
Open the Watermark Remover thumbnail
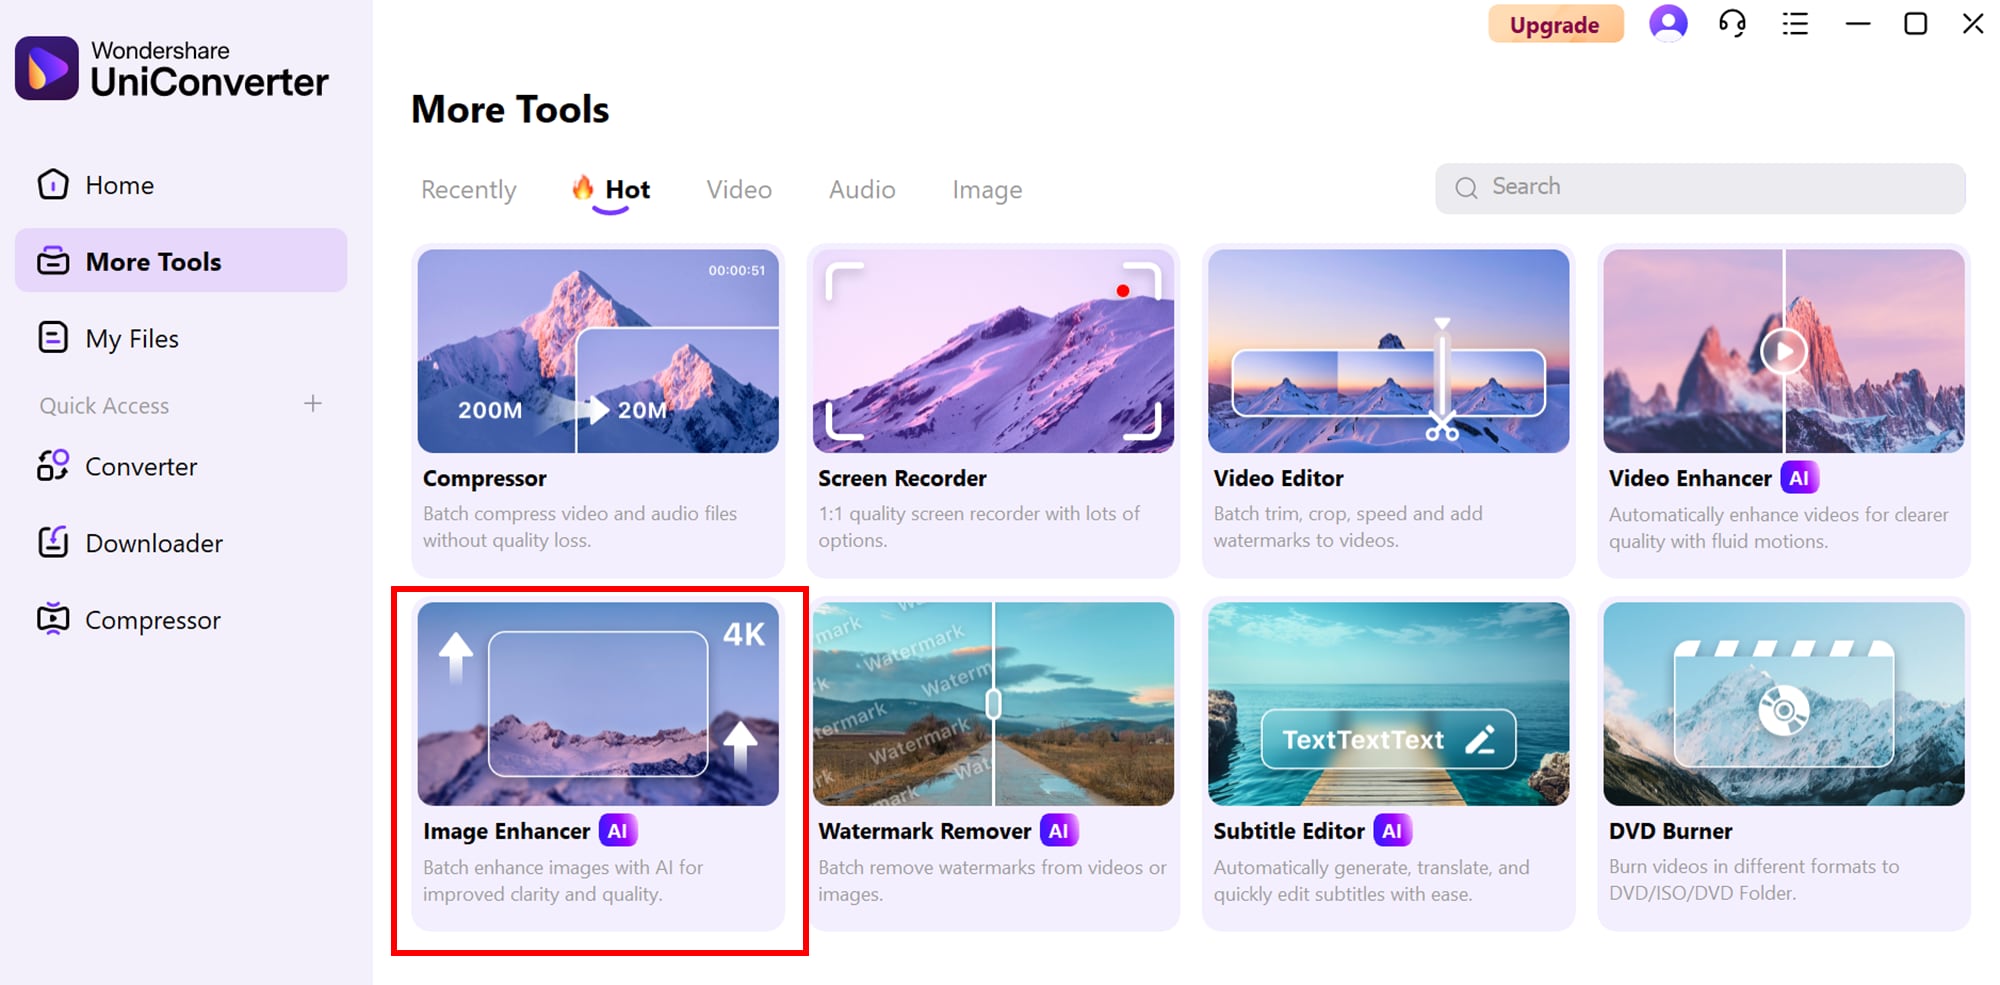pyautogui.click(x=993, y=703)
